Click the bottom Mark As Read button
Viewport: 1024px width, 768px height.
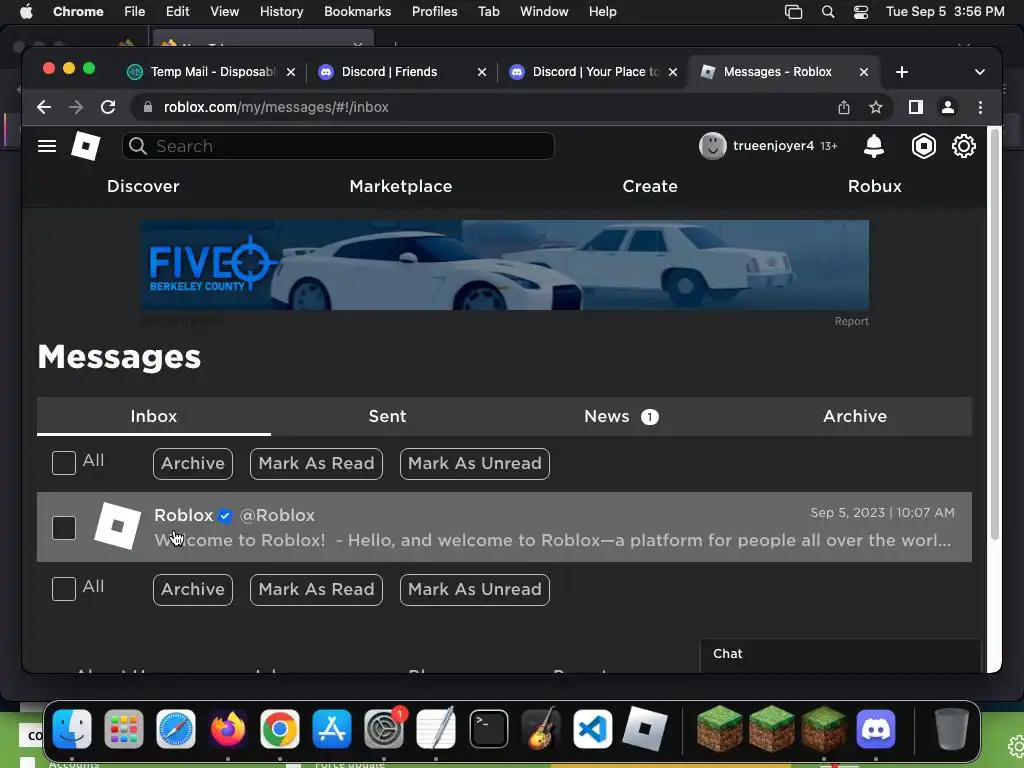pos(316,590)
